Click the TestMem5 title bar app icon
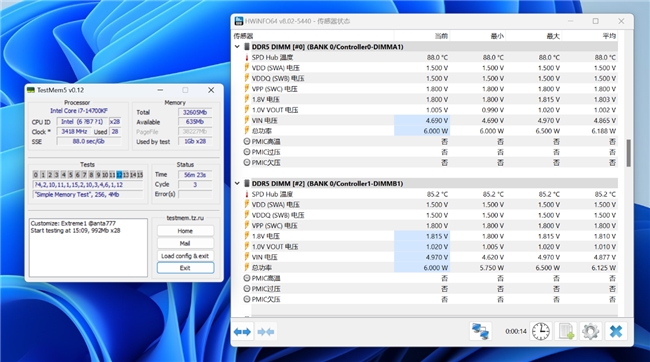Viewport: 650px width, 362px height. tap(31, 90)
